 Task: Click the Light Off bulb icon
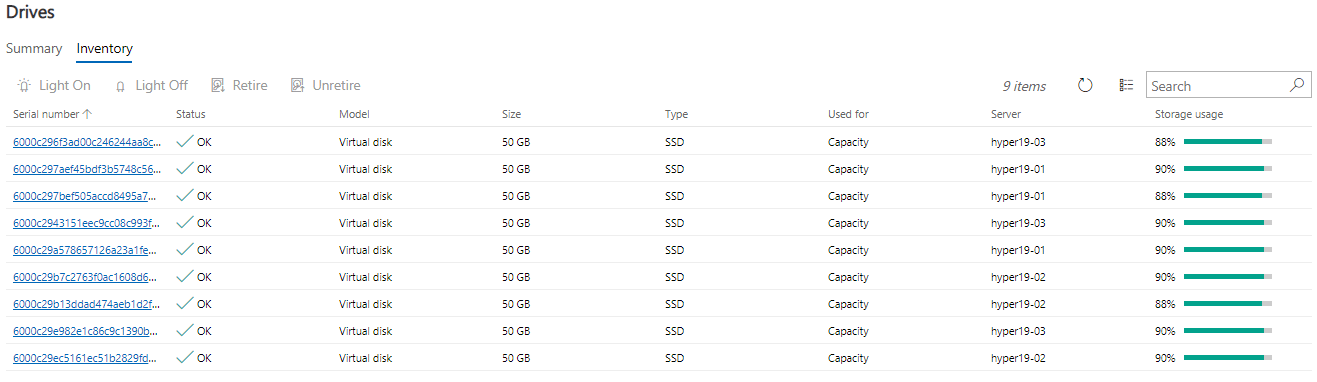point(121,86)
